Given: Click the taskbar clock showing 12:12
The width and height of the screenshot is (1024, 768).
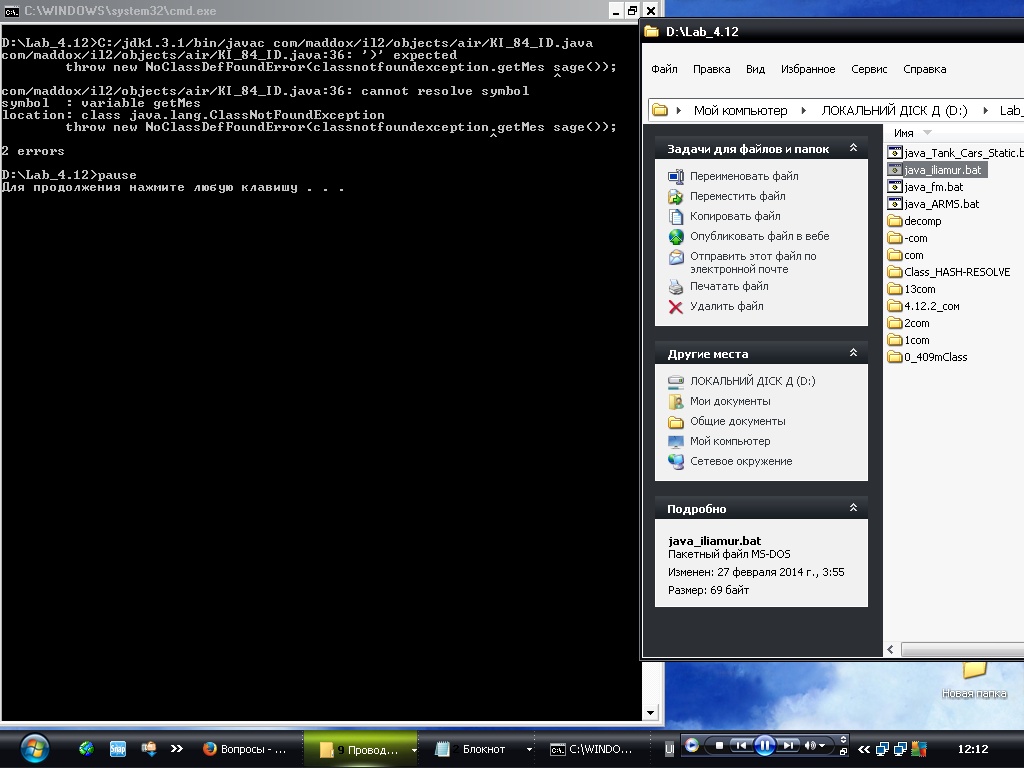Looking at the screenshot, I should [972, 749].
